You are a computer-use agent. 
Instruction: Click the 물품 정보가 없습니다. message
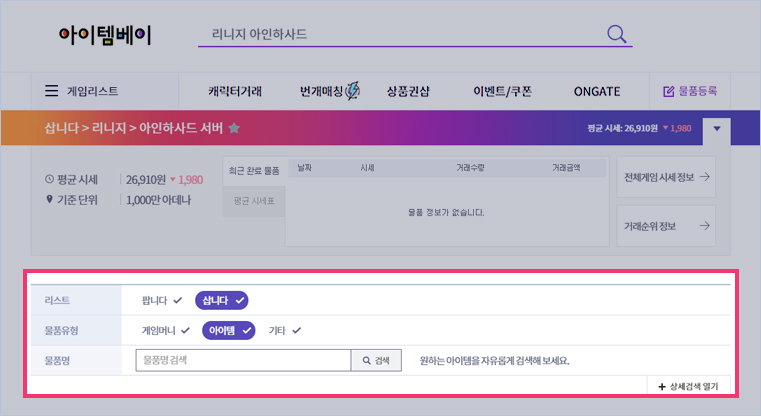pos(446,213)
